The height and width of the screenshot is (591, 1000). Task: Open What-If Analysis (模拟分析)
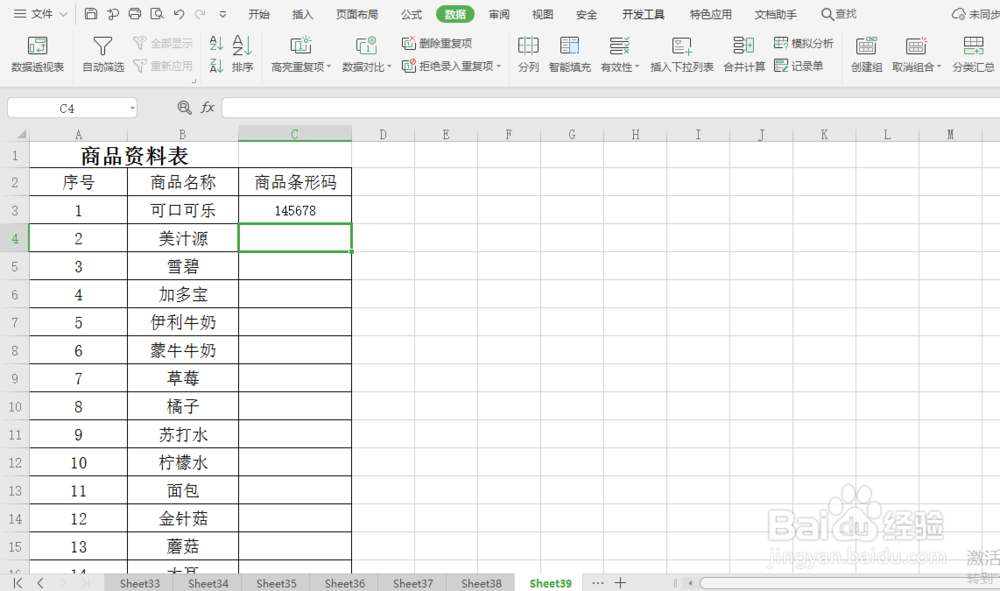[806, 44]
